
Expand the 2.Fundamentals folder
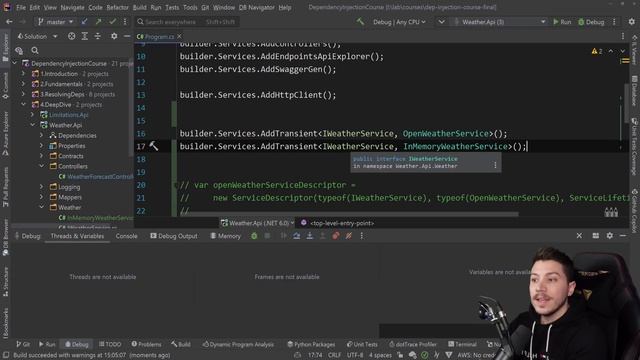click(x=24, y=84)
